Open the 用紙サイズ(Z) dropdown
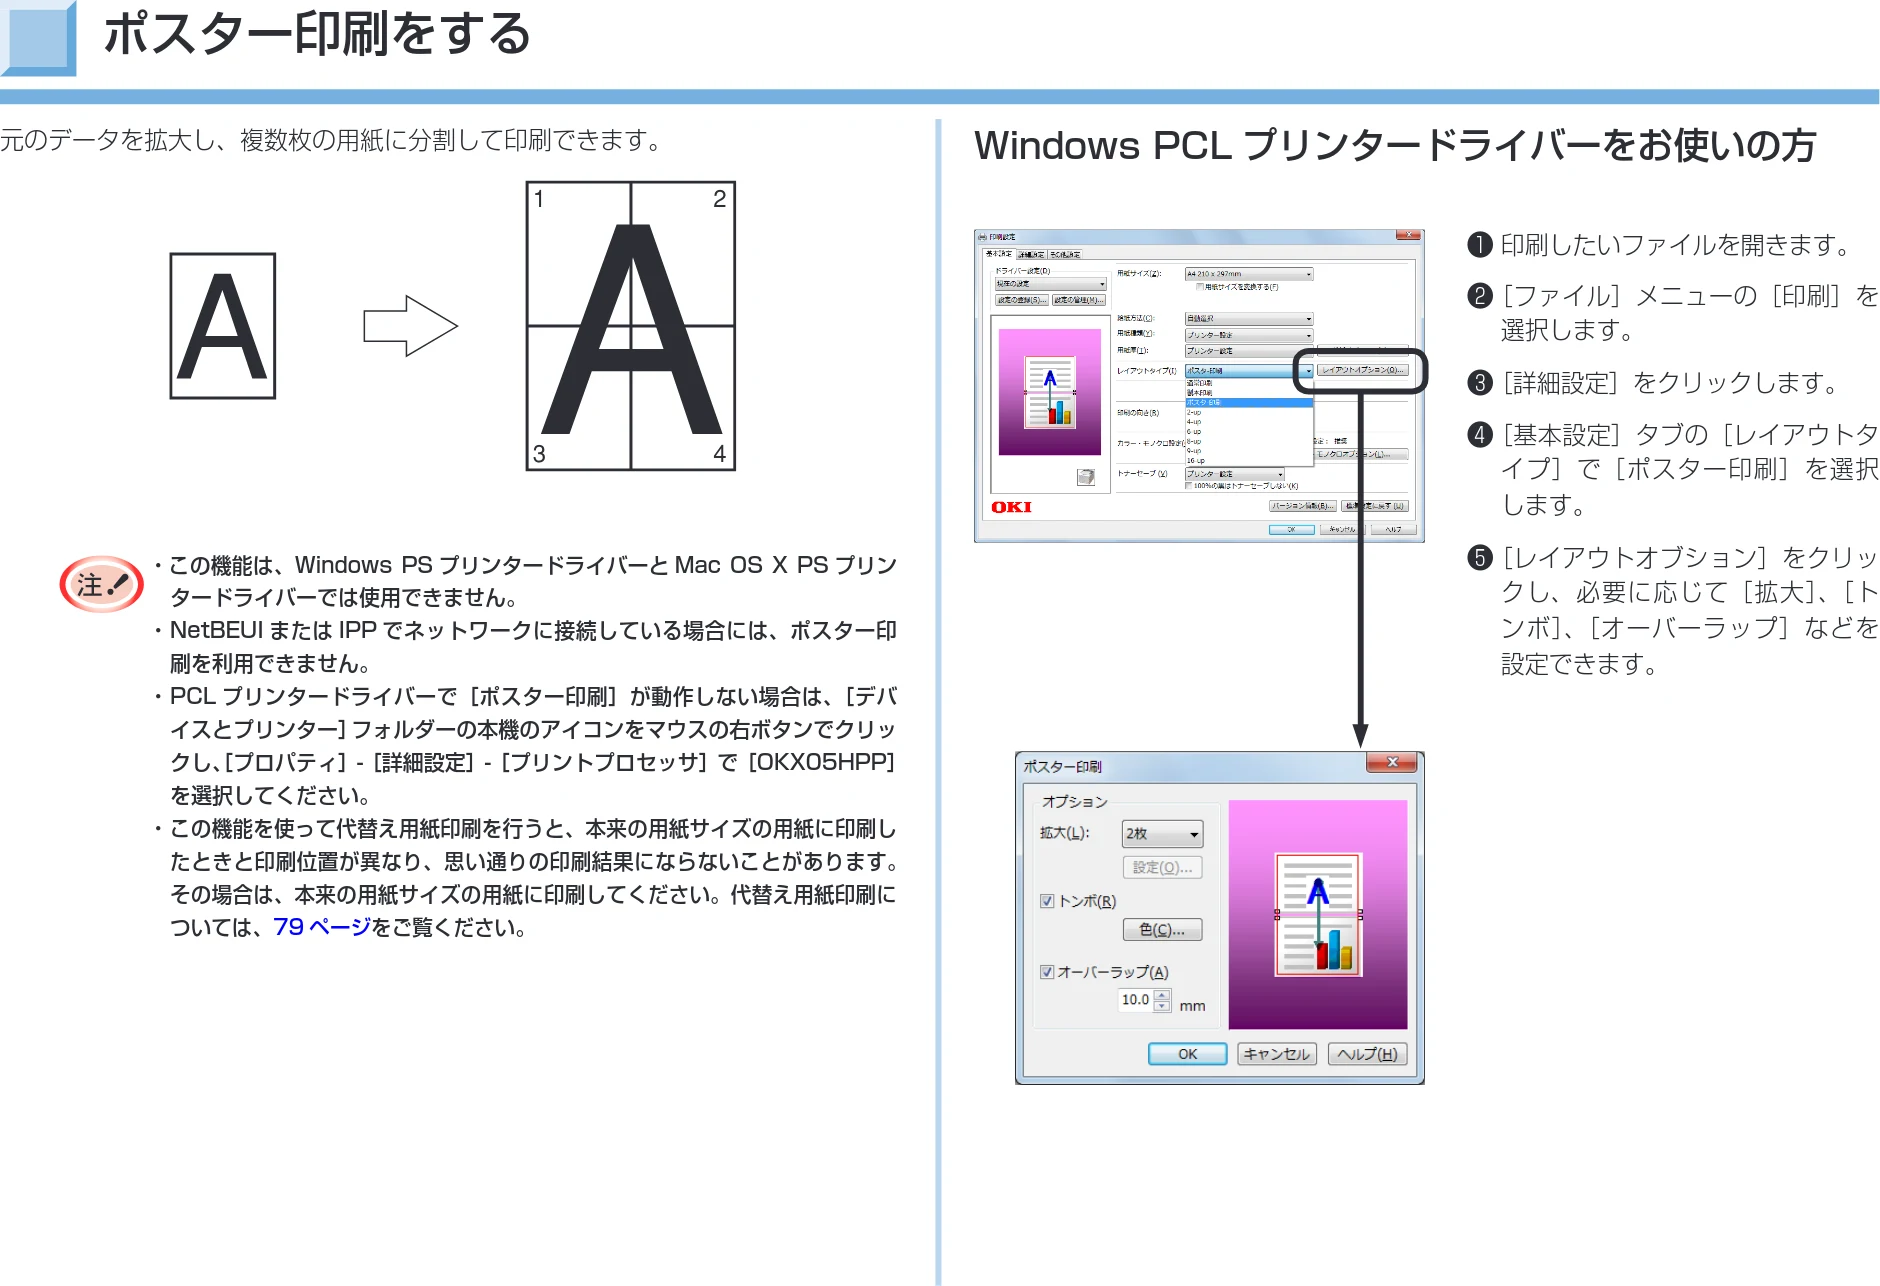 pyautogui.click(x=1249, y=274)
